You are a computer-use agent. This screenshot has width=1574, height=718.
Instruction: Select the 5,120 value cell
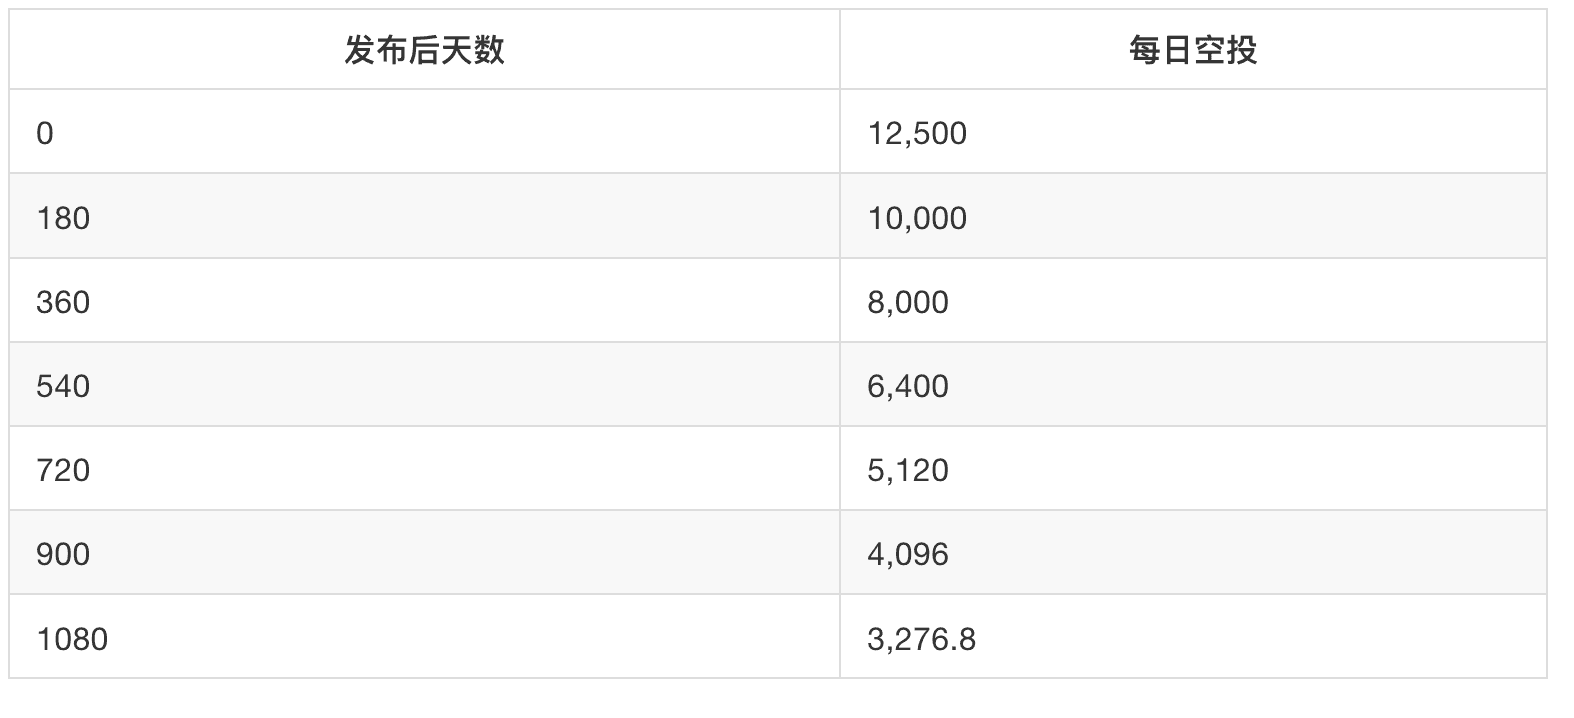[1193, 468]
